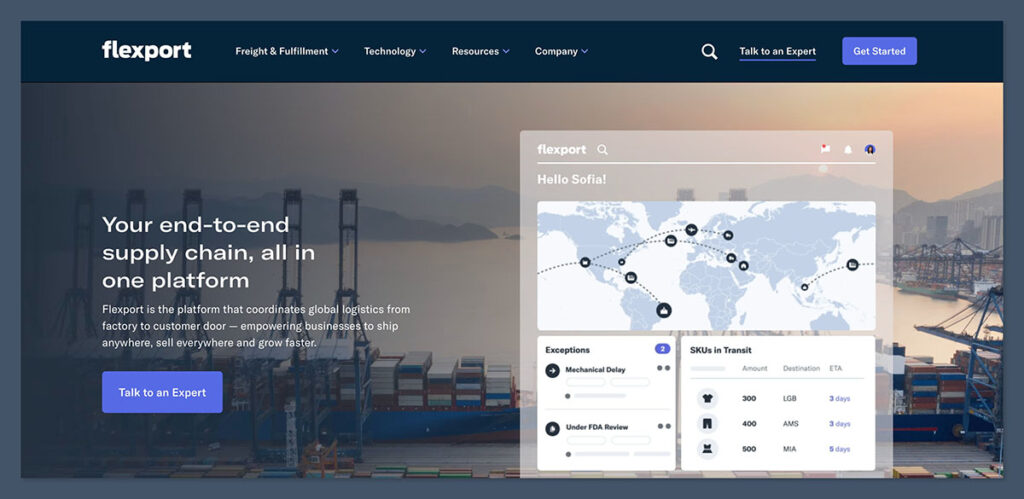Click the world map in the dashboard
The image size is (1024, 499).
tap(706, 265)
